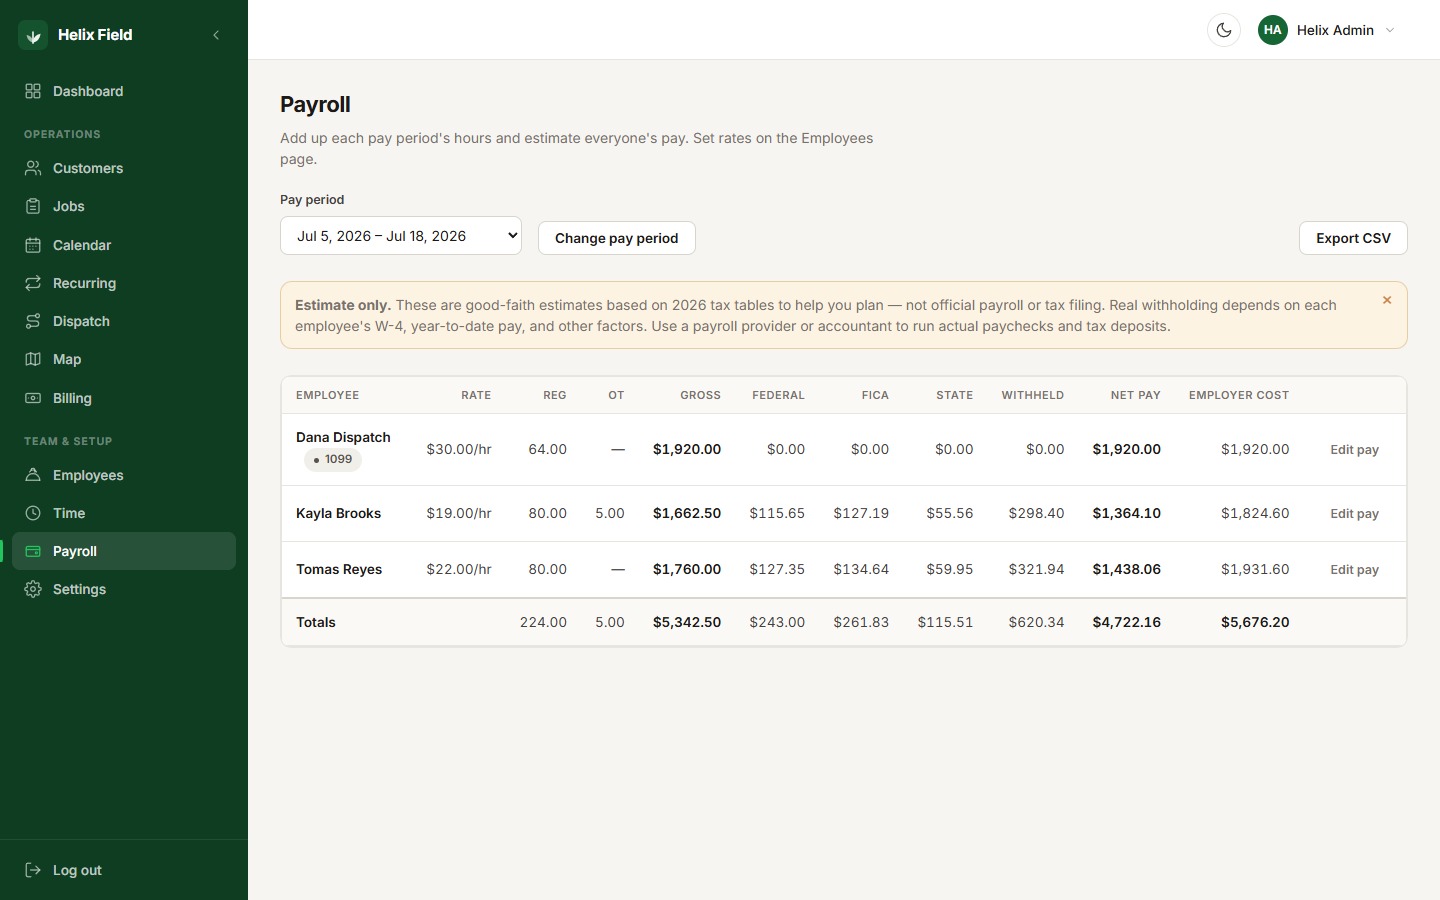Click the Customers people icon
The height and width of the screenshot is (900, 1440).
33,168
